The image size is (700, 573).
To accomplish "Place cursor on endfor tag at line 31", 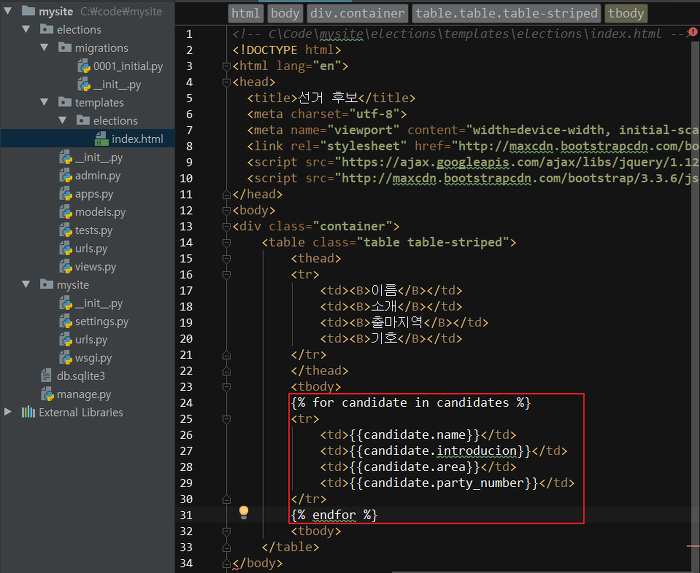I will point(334,515).
